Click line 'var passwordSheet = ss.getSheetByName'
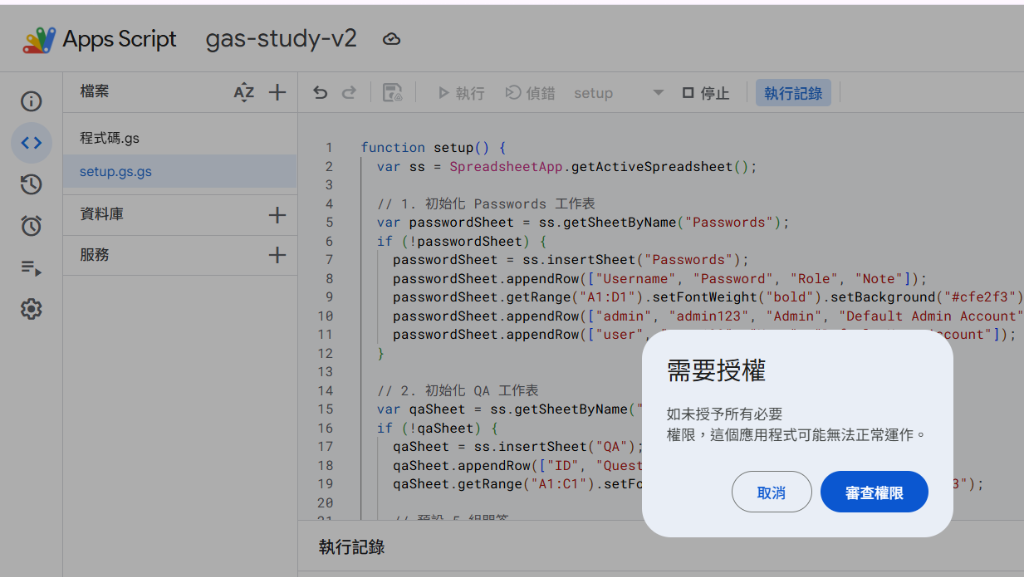 (583, 223)
